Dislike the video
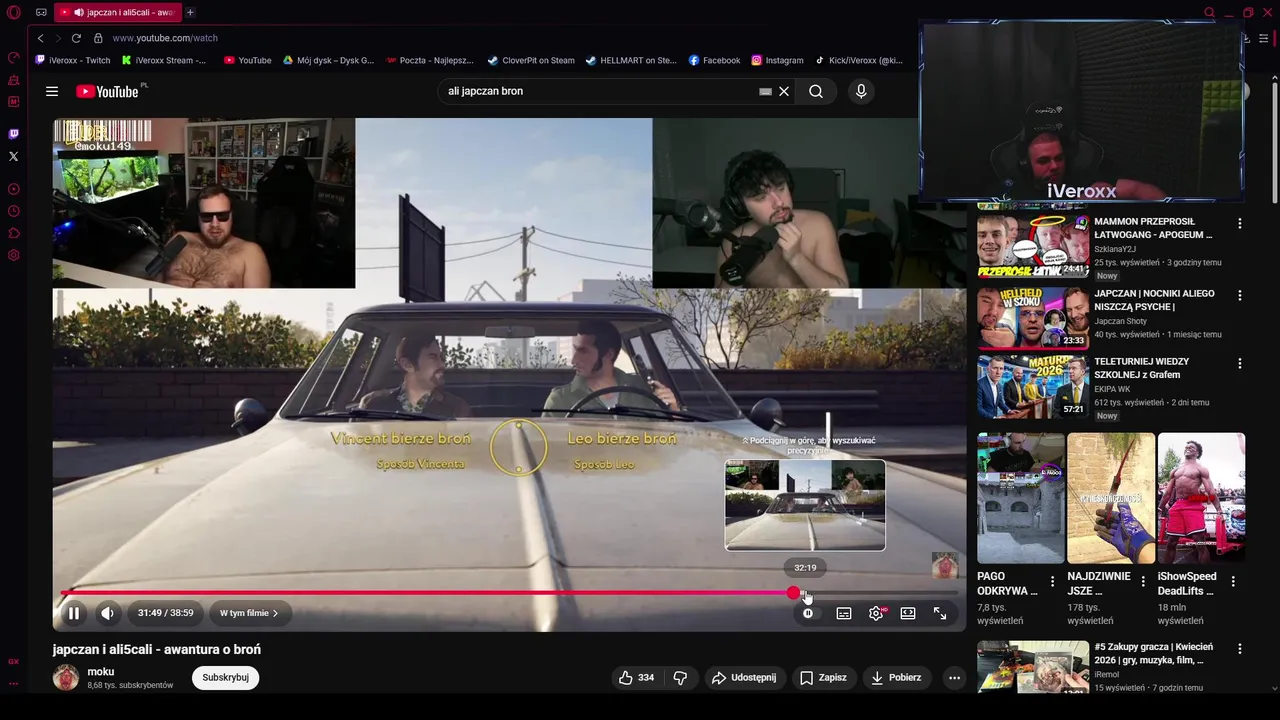This screenshot has width=1280, height=720. pos(680,677)
